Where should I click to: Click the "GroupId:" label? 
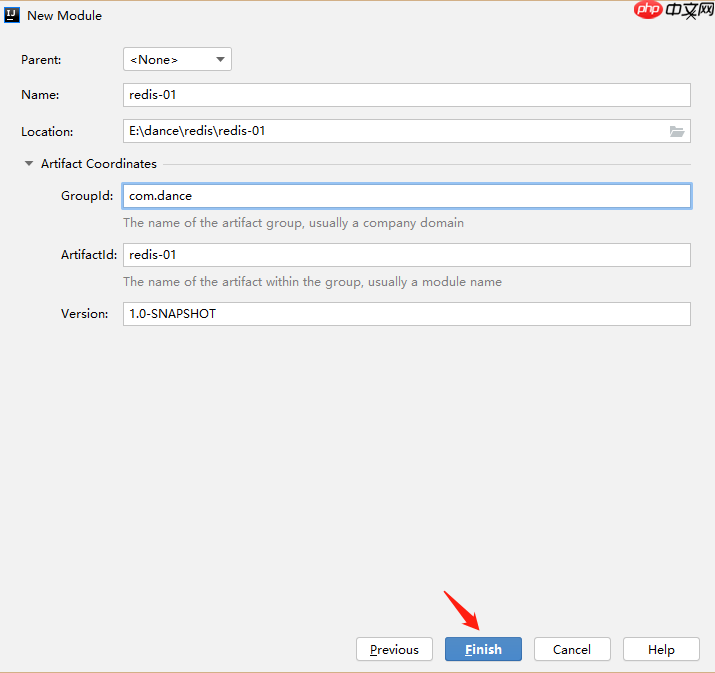click(87, 196)
